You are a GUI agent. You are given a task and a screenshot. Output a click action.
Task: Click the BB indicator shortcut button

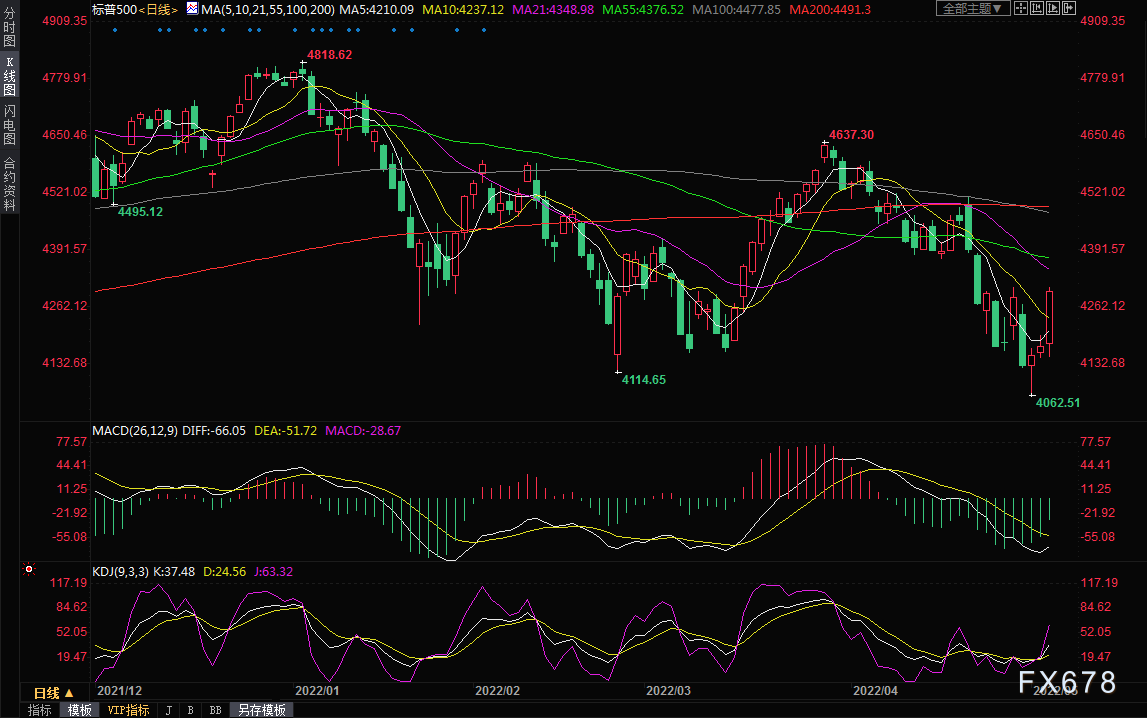pyautogui.click(x=214, y=710)
